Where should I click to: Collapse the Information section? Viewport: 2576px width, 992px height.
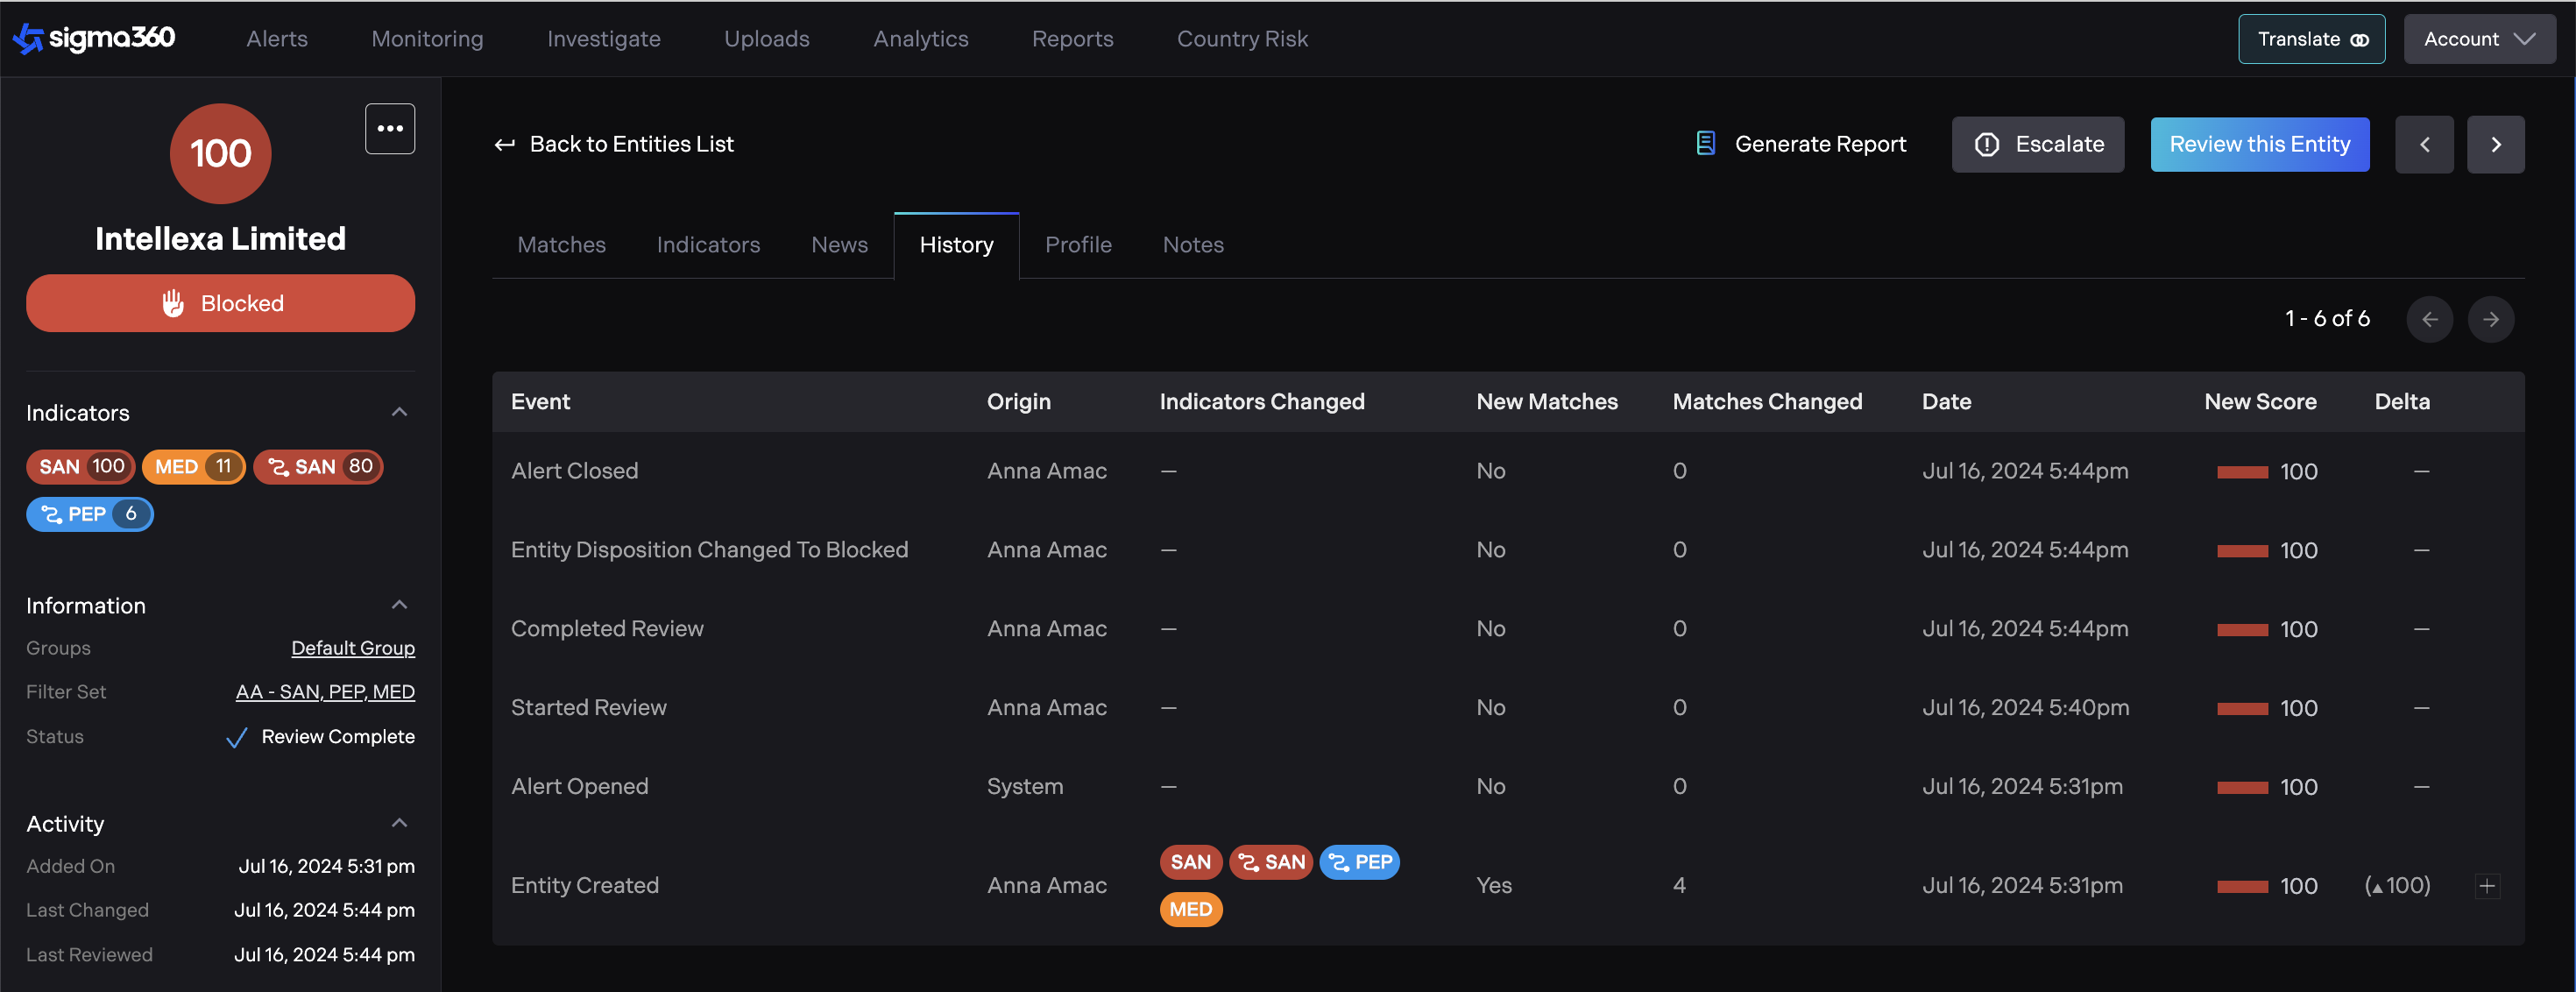pyautogui.click(x=399, y=605)
